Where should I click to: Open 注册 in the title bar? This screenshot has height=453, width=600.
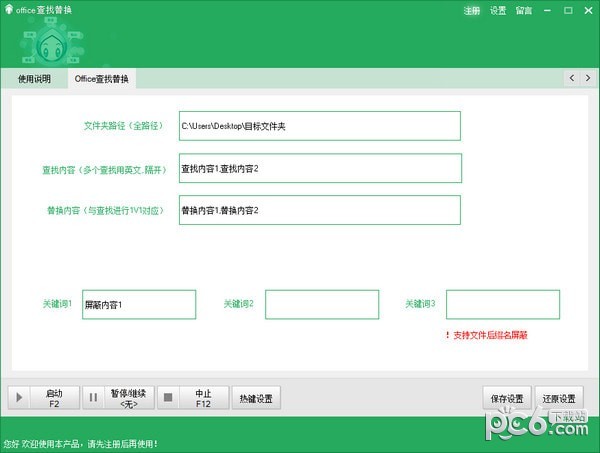coord(471,11)
